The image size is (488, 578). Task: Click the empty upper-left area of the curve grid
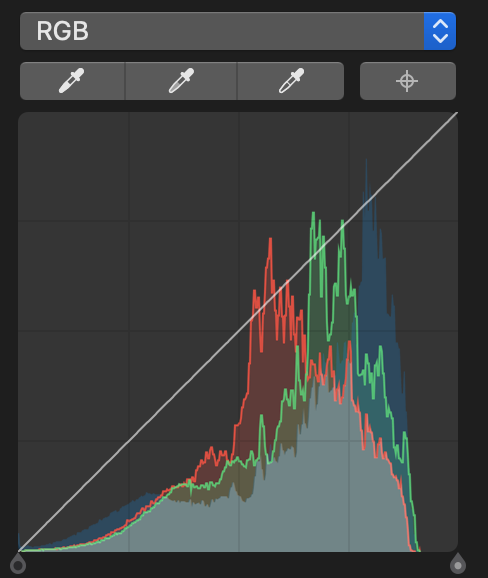point(74,166)
